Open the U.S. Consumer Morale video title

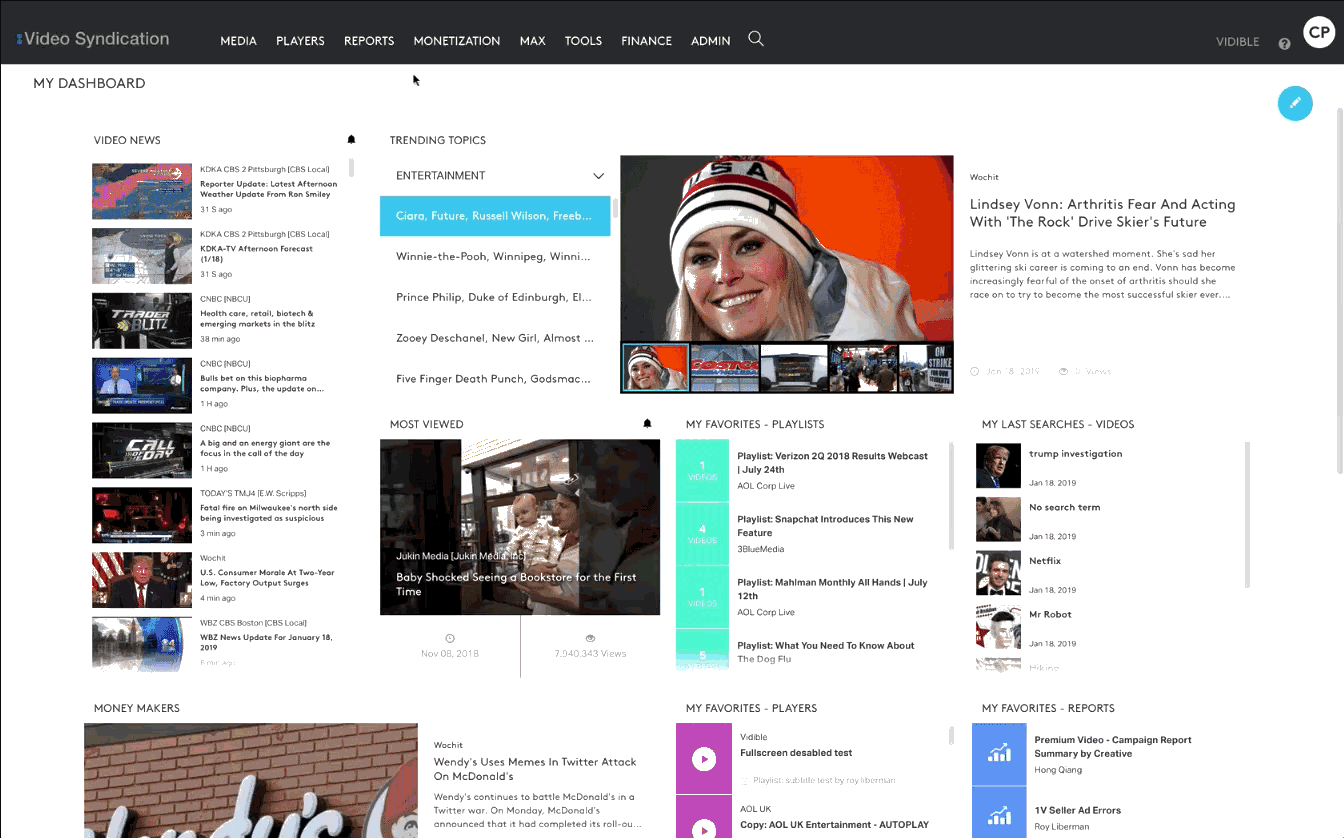(267, 578)
